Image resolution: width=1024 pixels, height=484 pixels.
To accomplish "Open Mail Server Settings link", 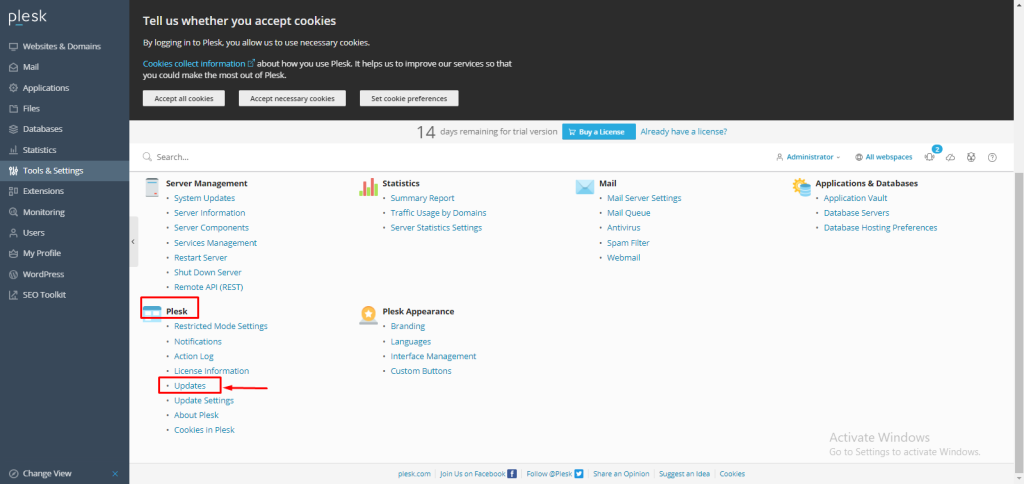I will pyautogui.click(x=644, y=198).
